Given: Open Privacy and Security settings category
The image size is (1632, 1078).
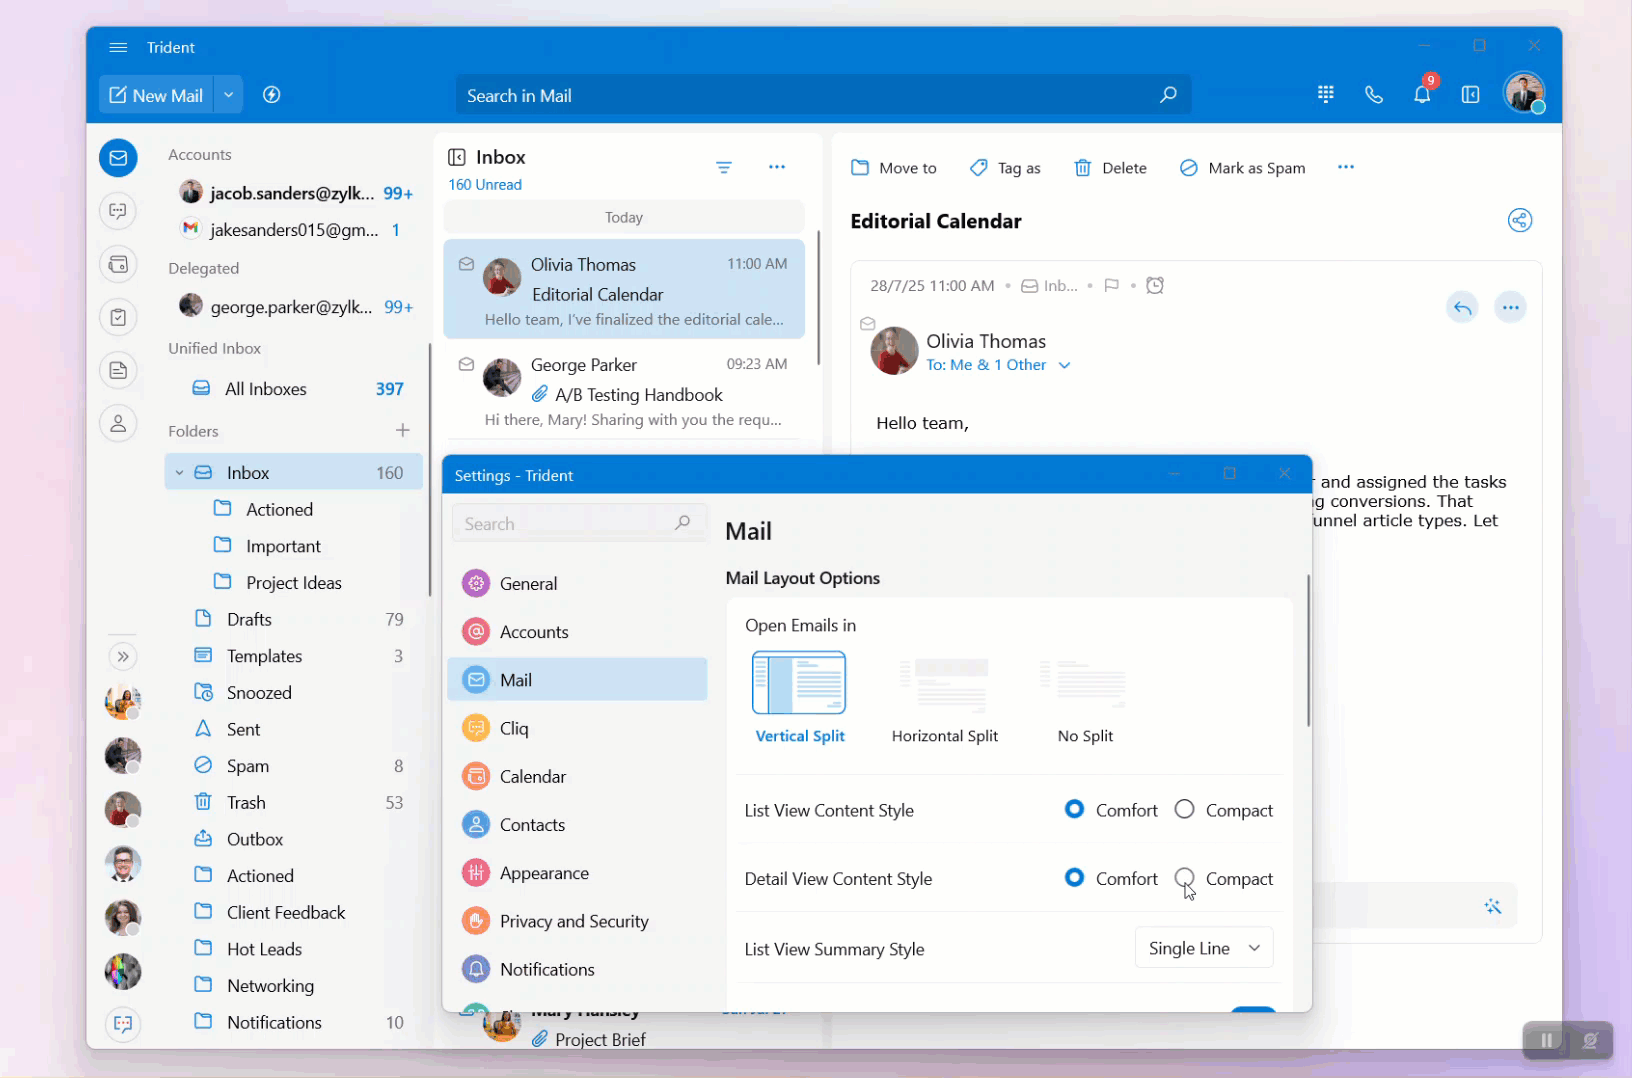Looking at the screenshot, I should pos(577,921).
